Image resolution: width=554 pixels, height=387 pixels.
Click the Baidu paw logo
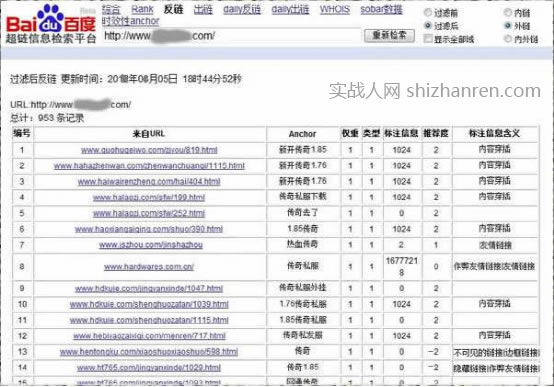pos(51,18)
